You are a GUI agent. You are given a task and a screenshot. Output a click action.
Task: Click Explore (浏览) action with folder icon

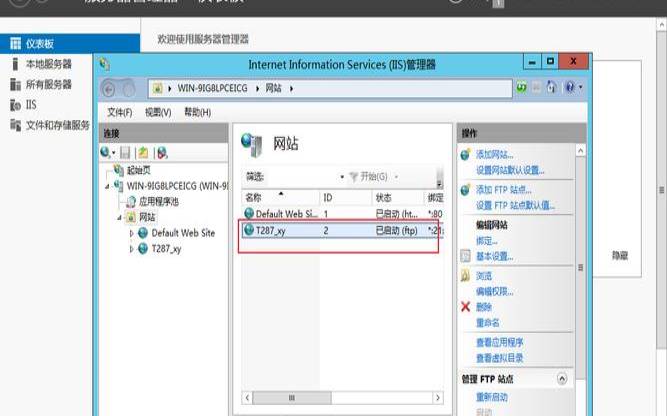click(484, 276)
